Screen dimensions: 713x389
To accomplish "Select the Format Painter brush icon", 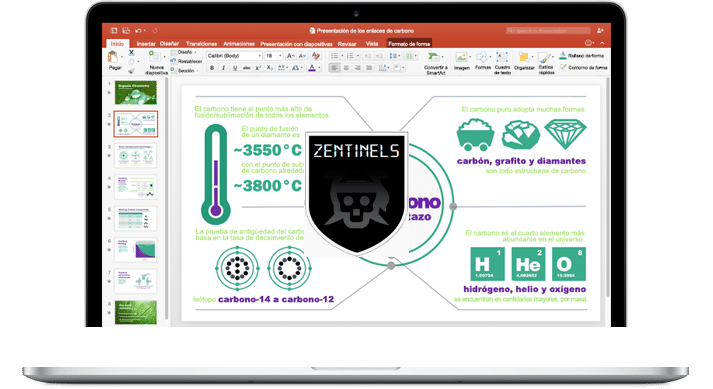I will [x=131, y=71].
